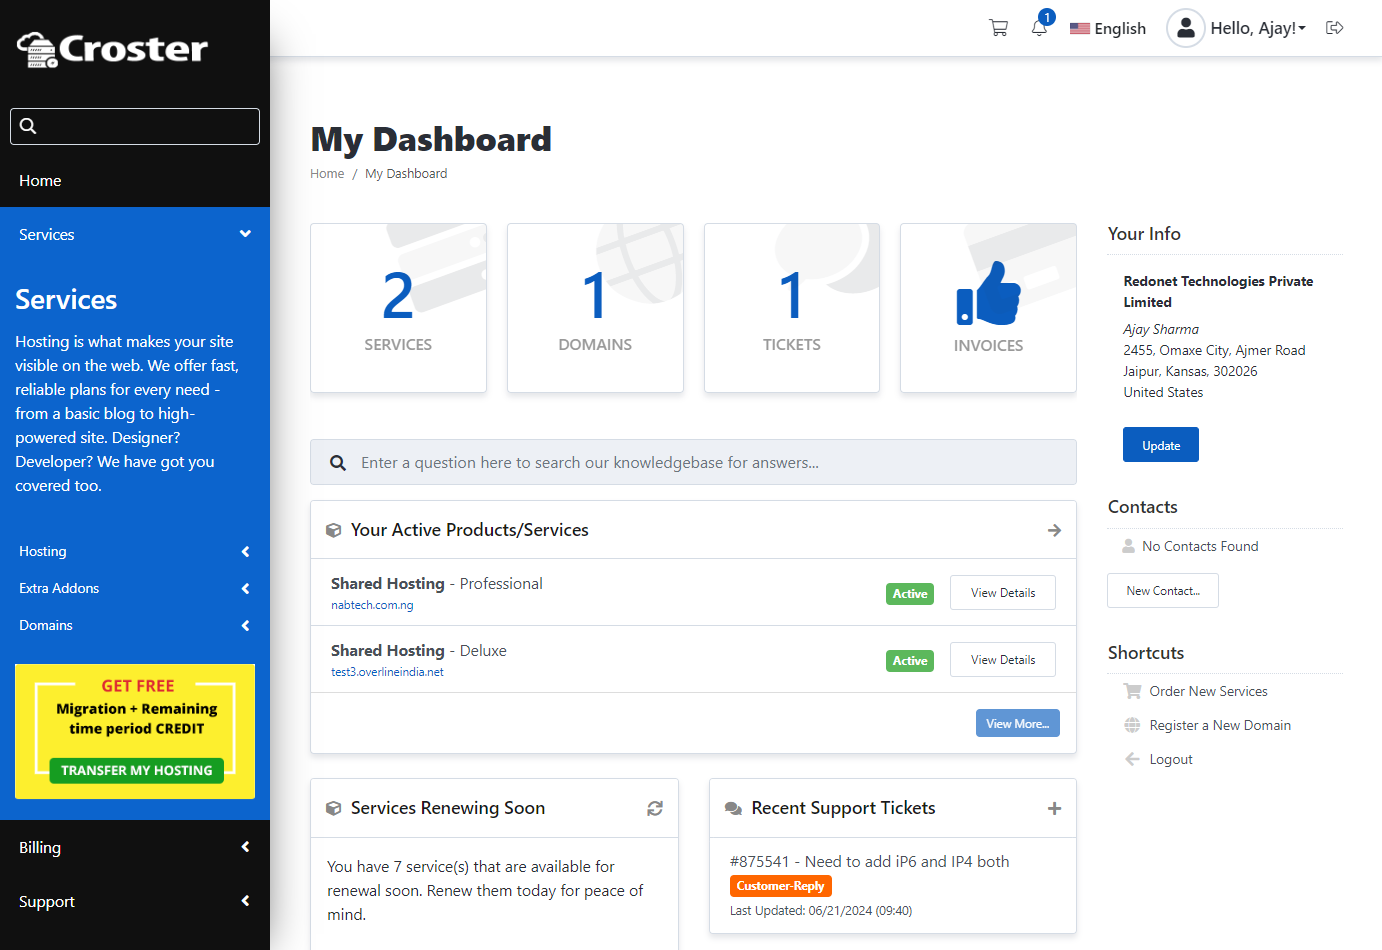Click the arrow icon in Active Products/Services header
The height and width of the screenshot is (950, 1382).
pos(1054,530)
